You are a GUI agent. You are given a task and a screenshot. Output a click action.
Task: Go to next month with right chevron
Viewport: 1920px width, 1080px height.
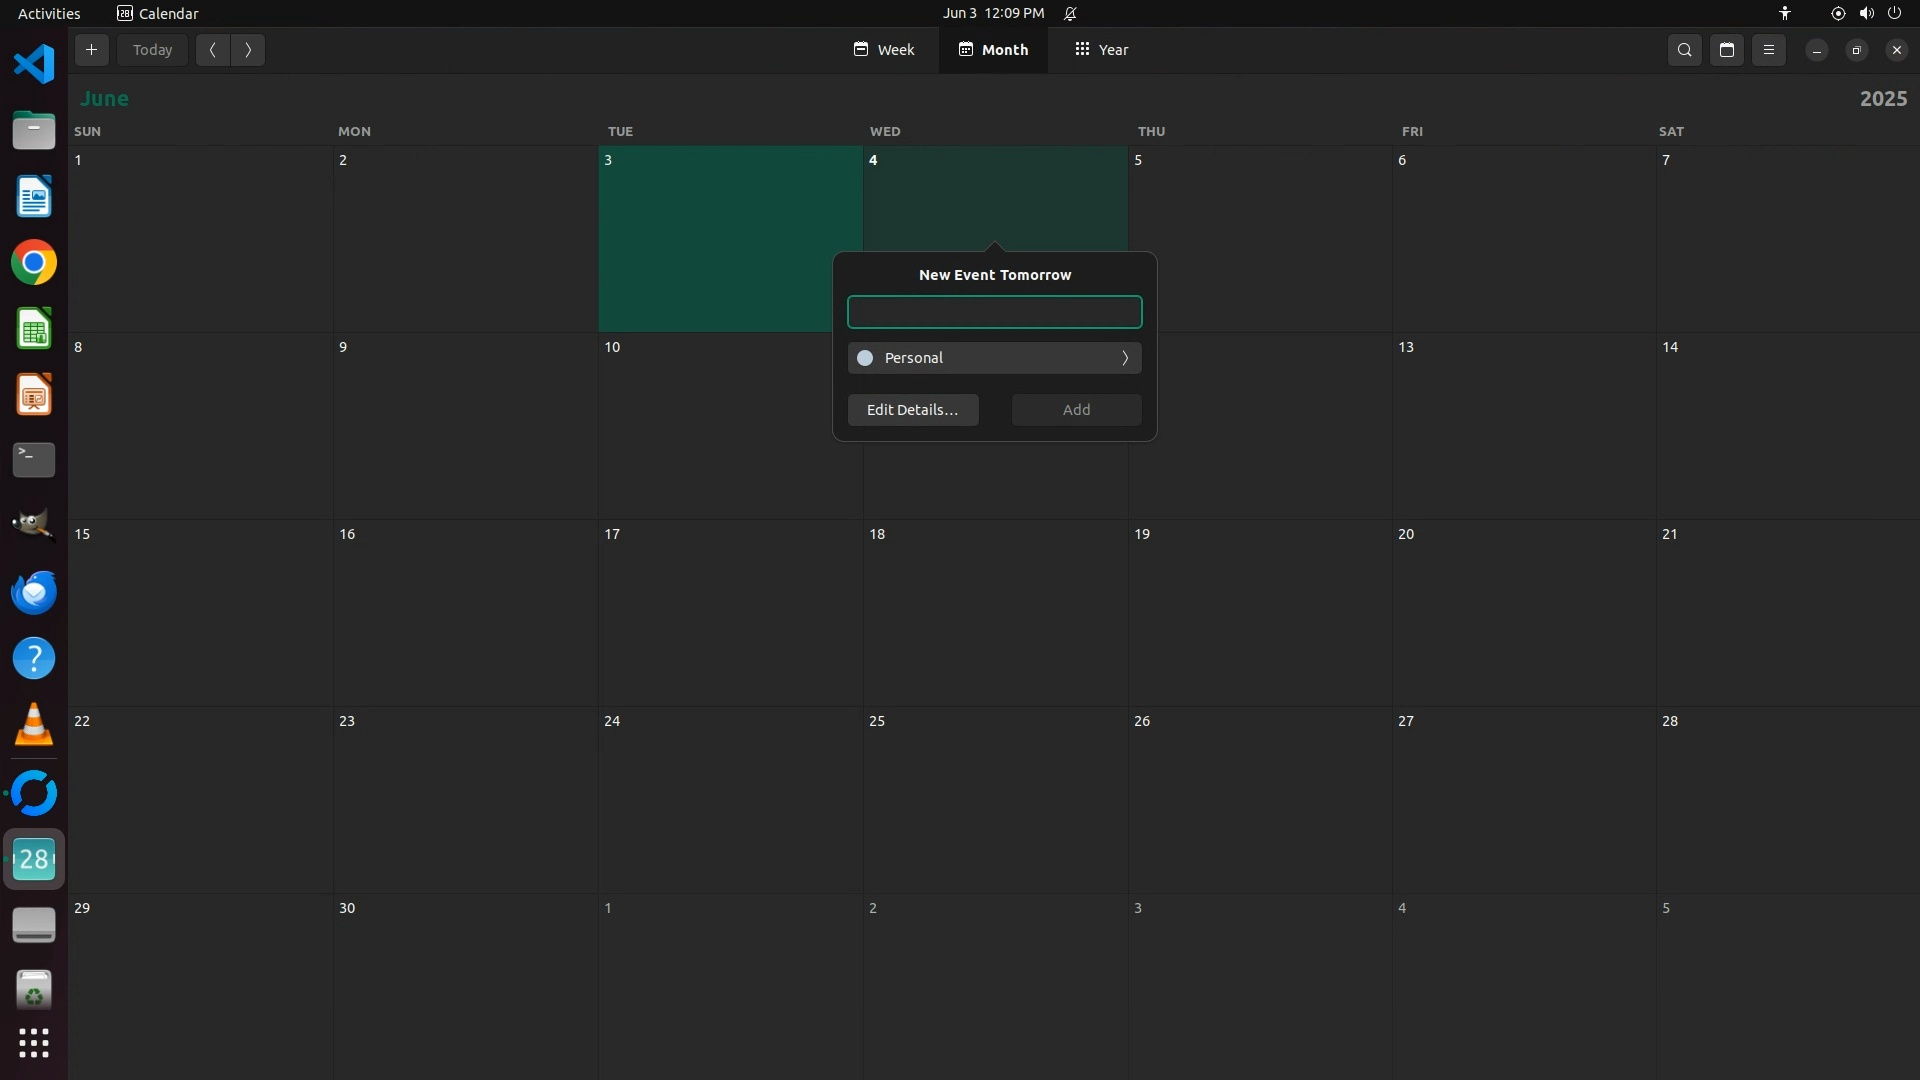(x=248, y=50)
